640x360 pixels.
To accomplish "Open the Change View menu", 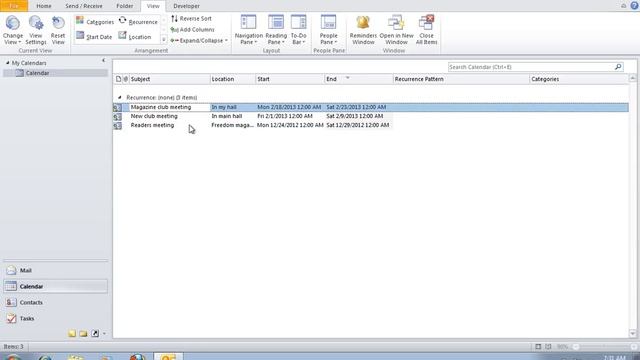I will [x=13, y=30].
